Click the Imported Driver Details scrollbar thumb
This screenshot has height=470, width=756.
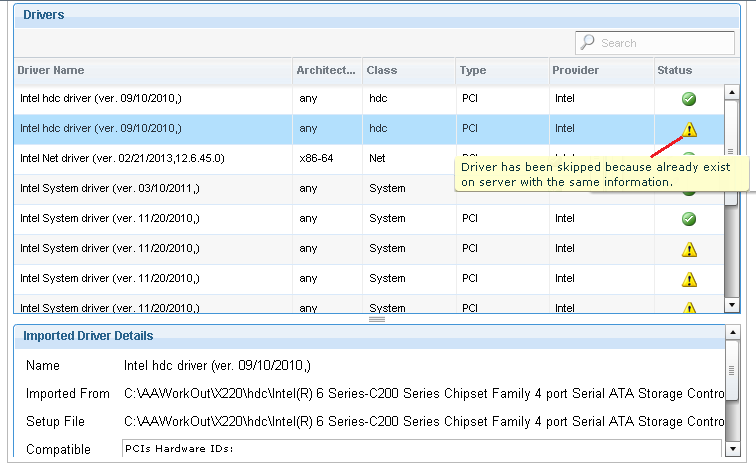(732, 370)
